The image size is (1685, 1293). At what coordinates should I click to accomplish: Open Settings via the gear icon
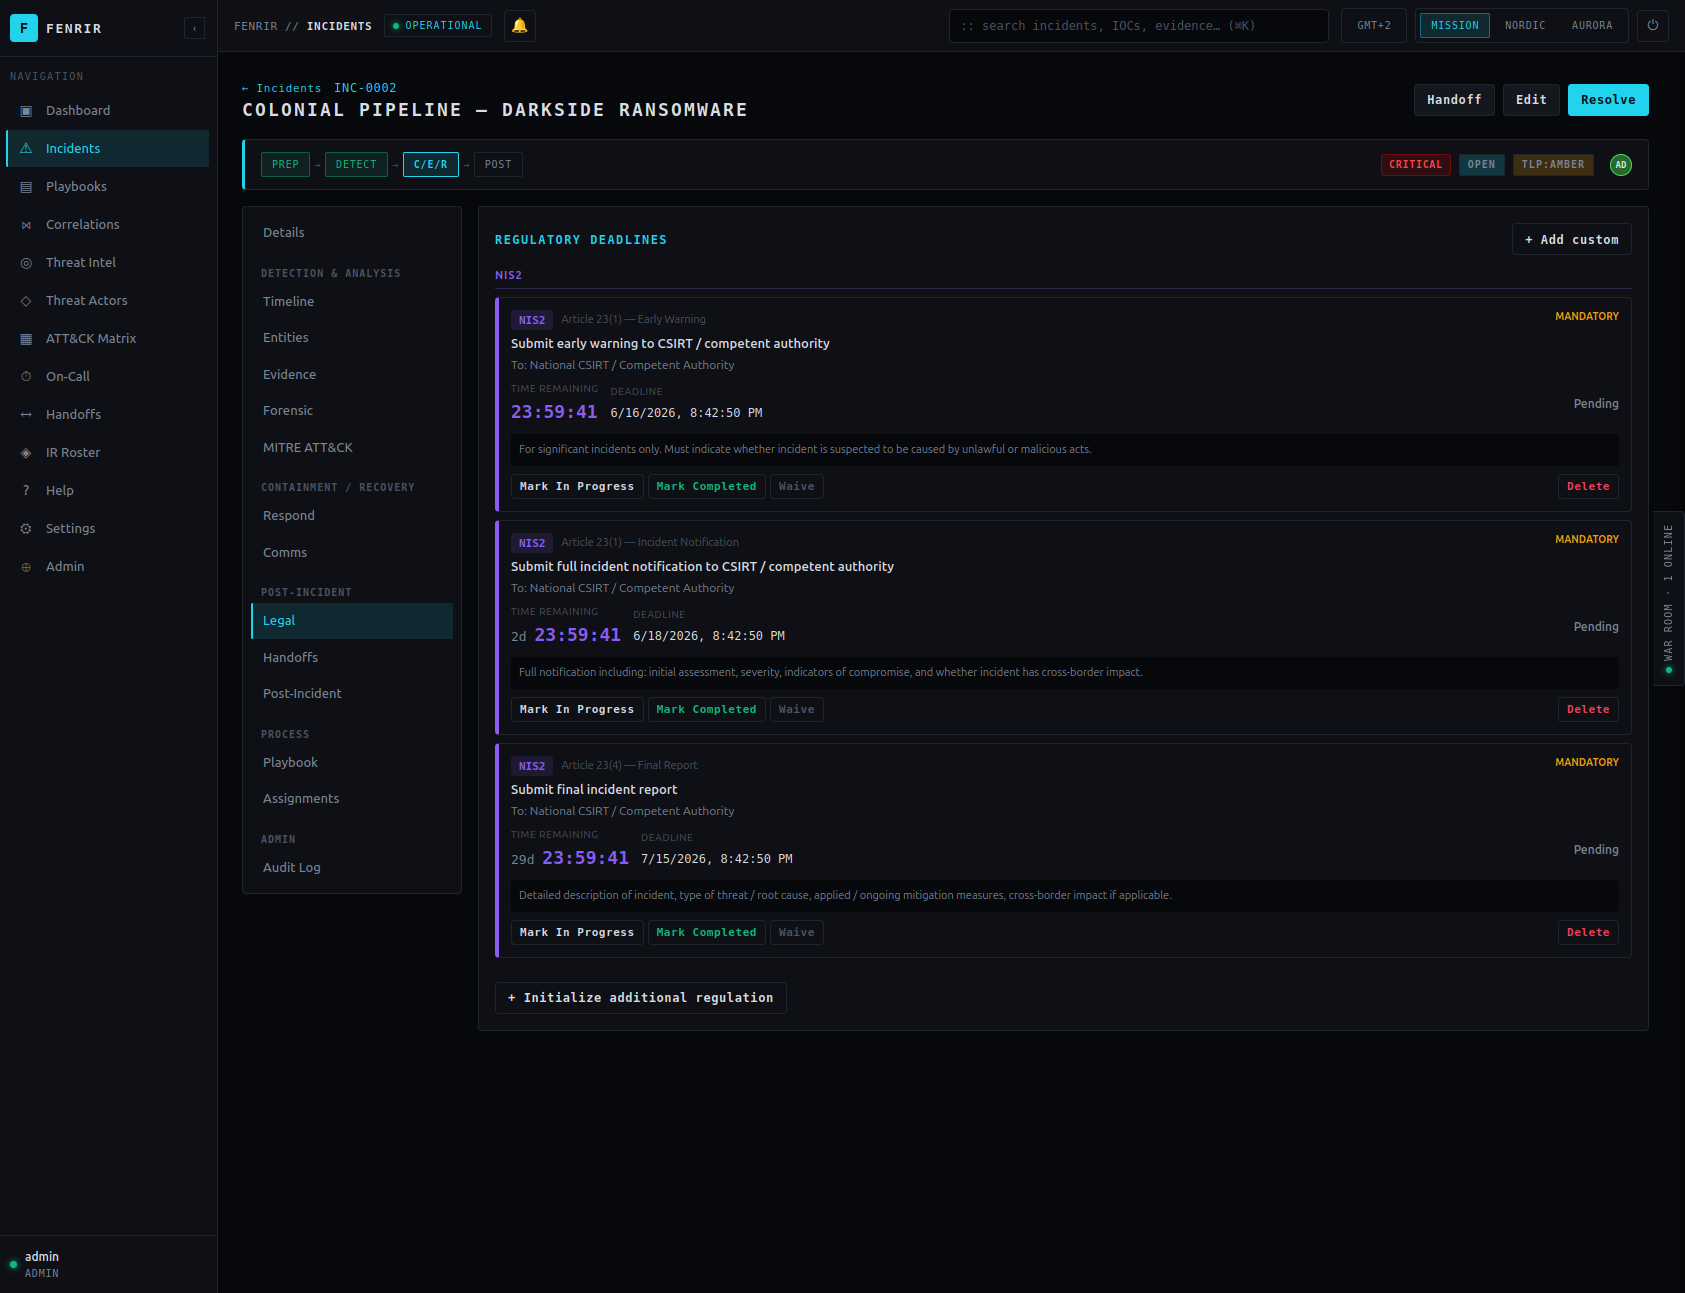26,529
